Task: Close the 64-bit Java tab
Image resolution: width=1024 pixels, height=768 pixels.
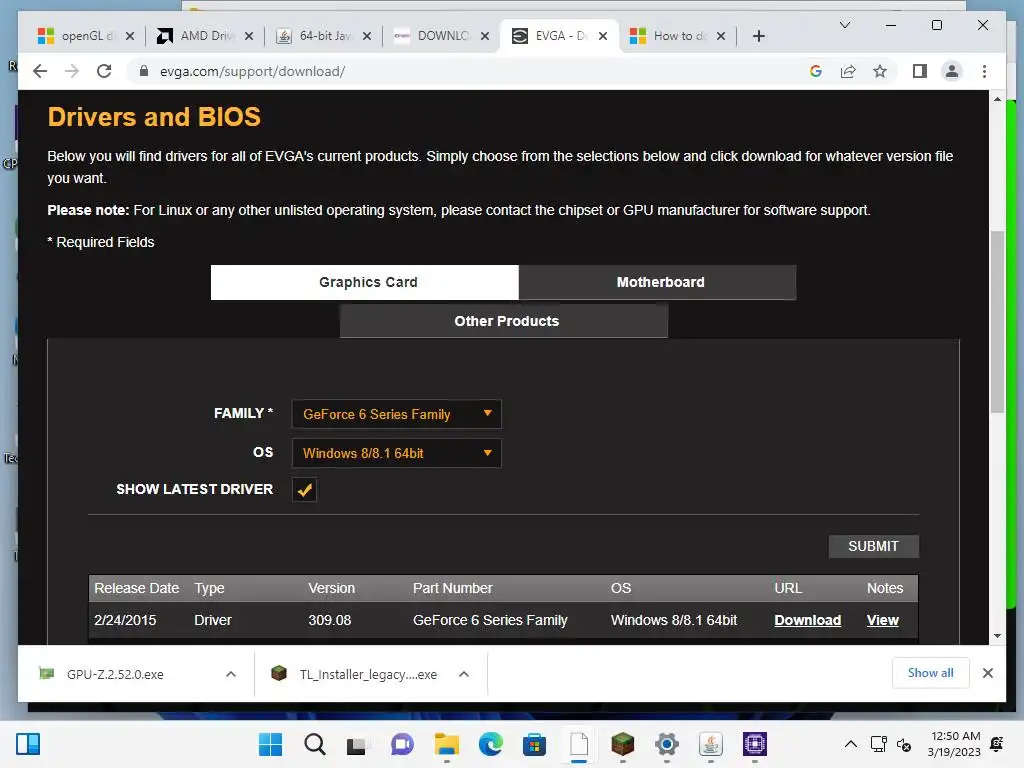Action: click(x=367, y=36)
